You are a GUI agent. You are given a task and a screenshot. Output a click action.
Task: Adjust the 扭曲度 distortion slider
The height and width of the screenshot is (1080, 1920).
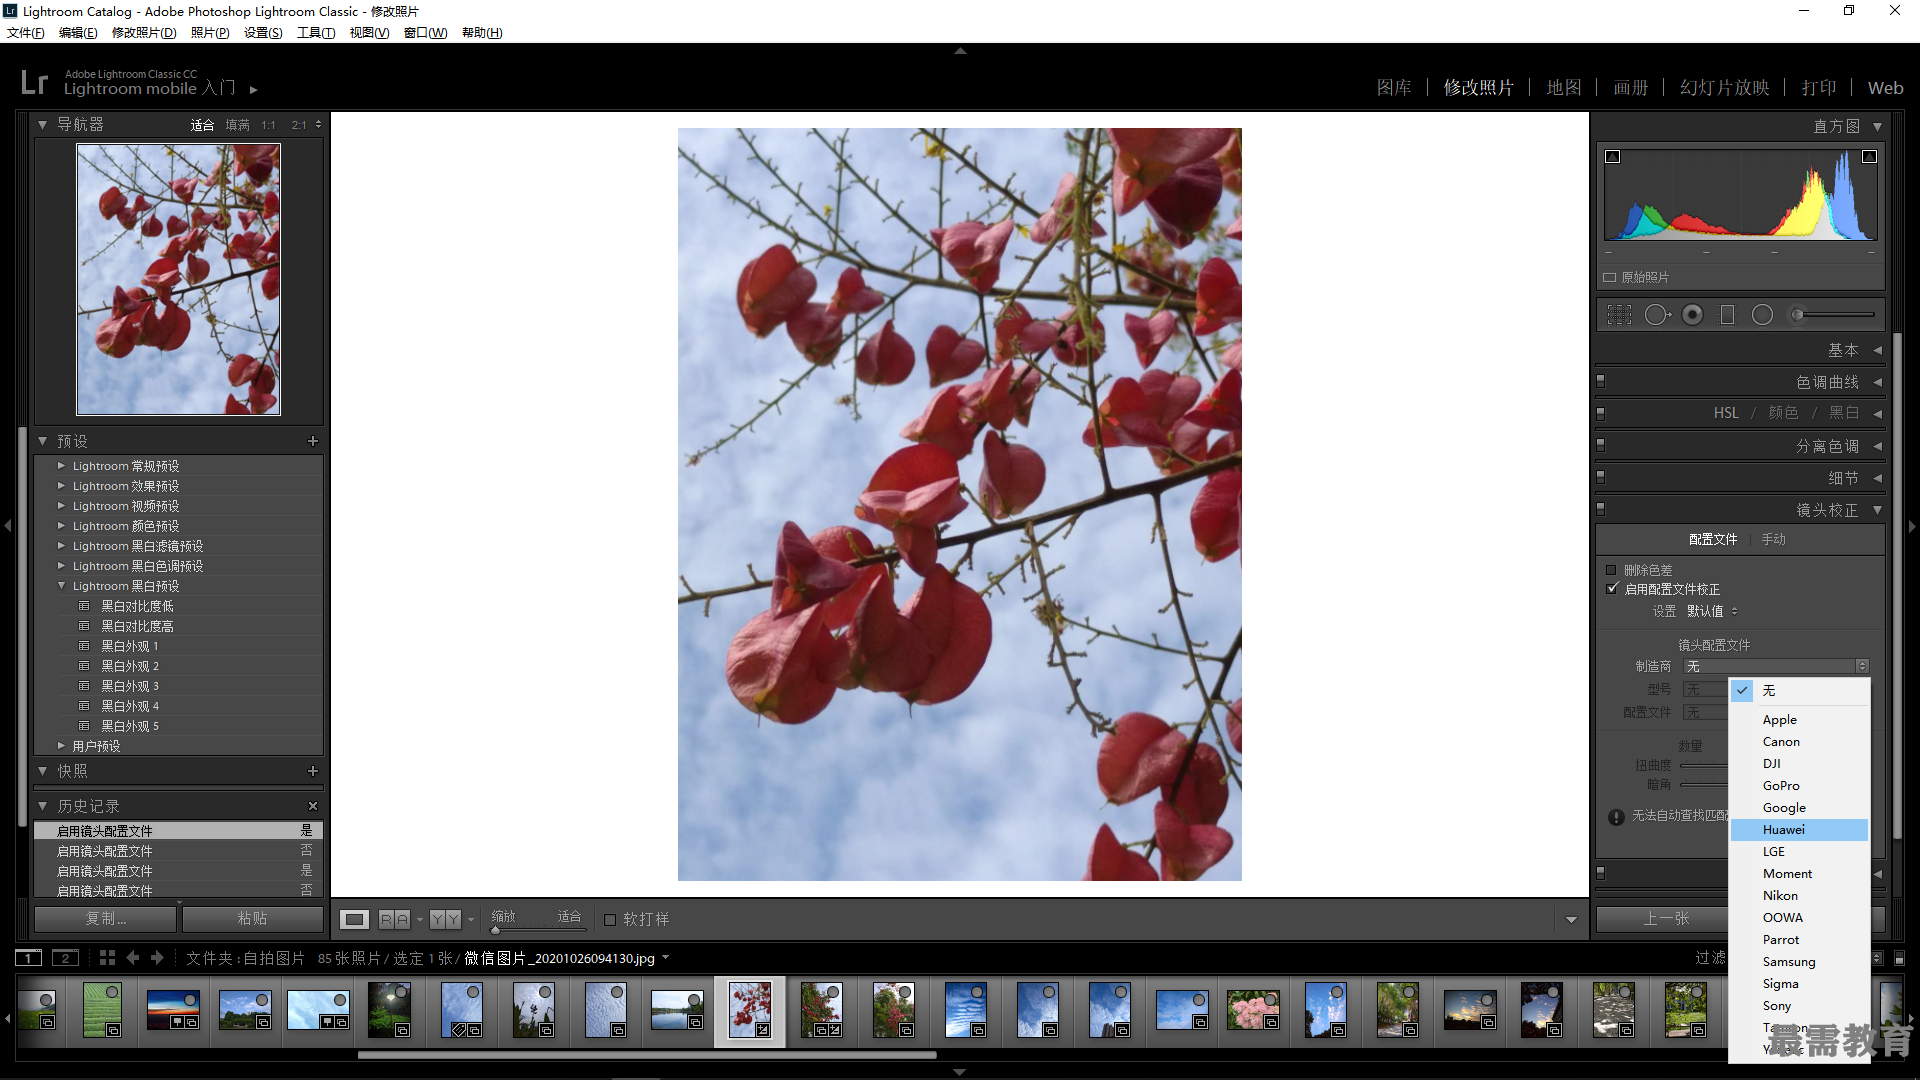click(1704, 765)
